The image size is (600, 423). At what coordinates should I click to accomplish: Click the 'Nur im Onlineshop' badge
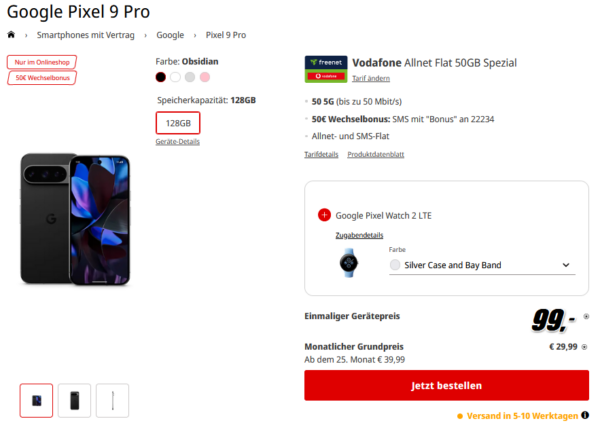(x=42, y=62)
